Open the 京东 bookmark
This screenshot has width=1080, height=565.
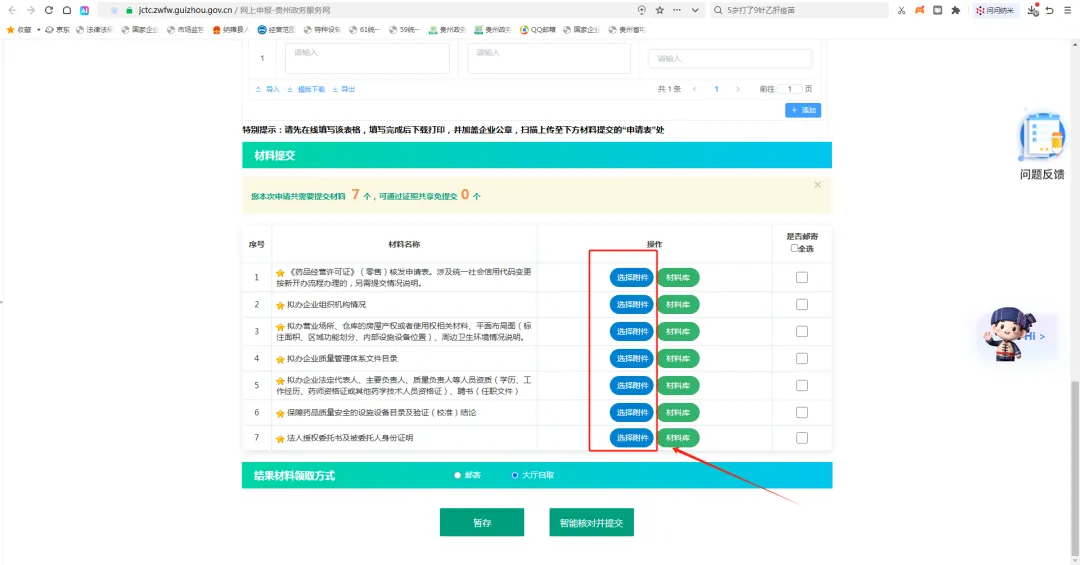point(57,30)
